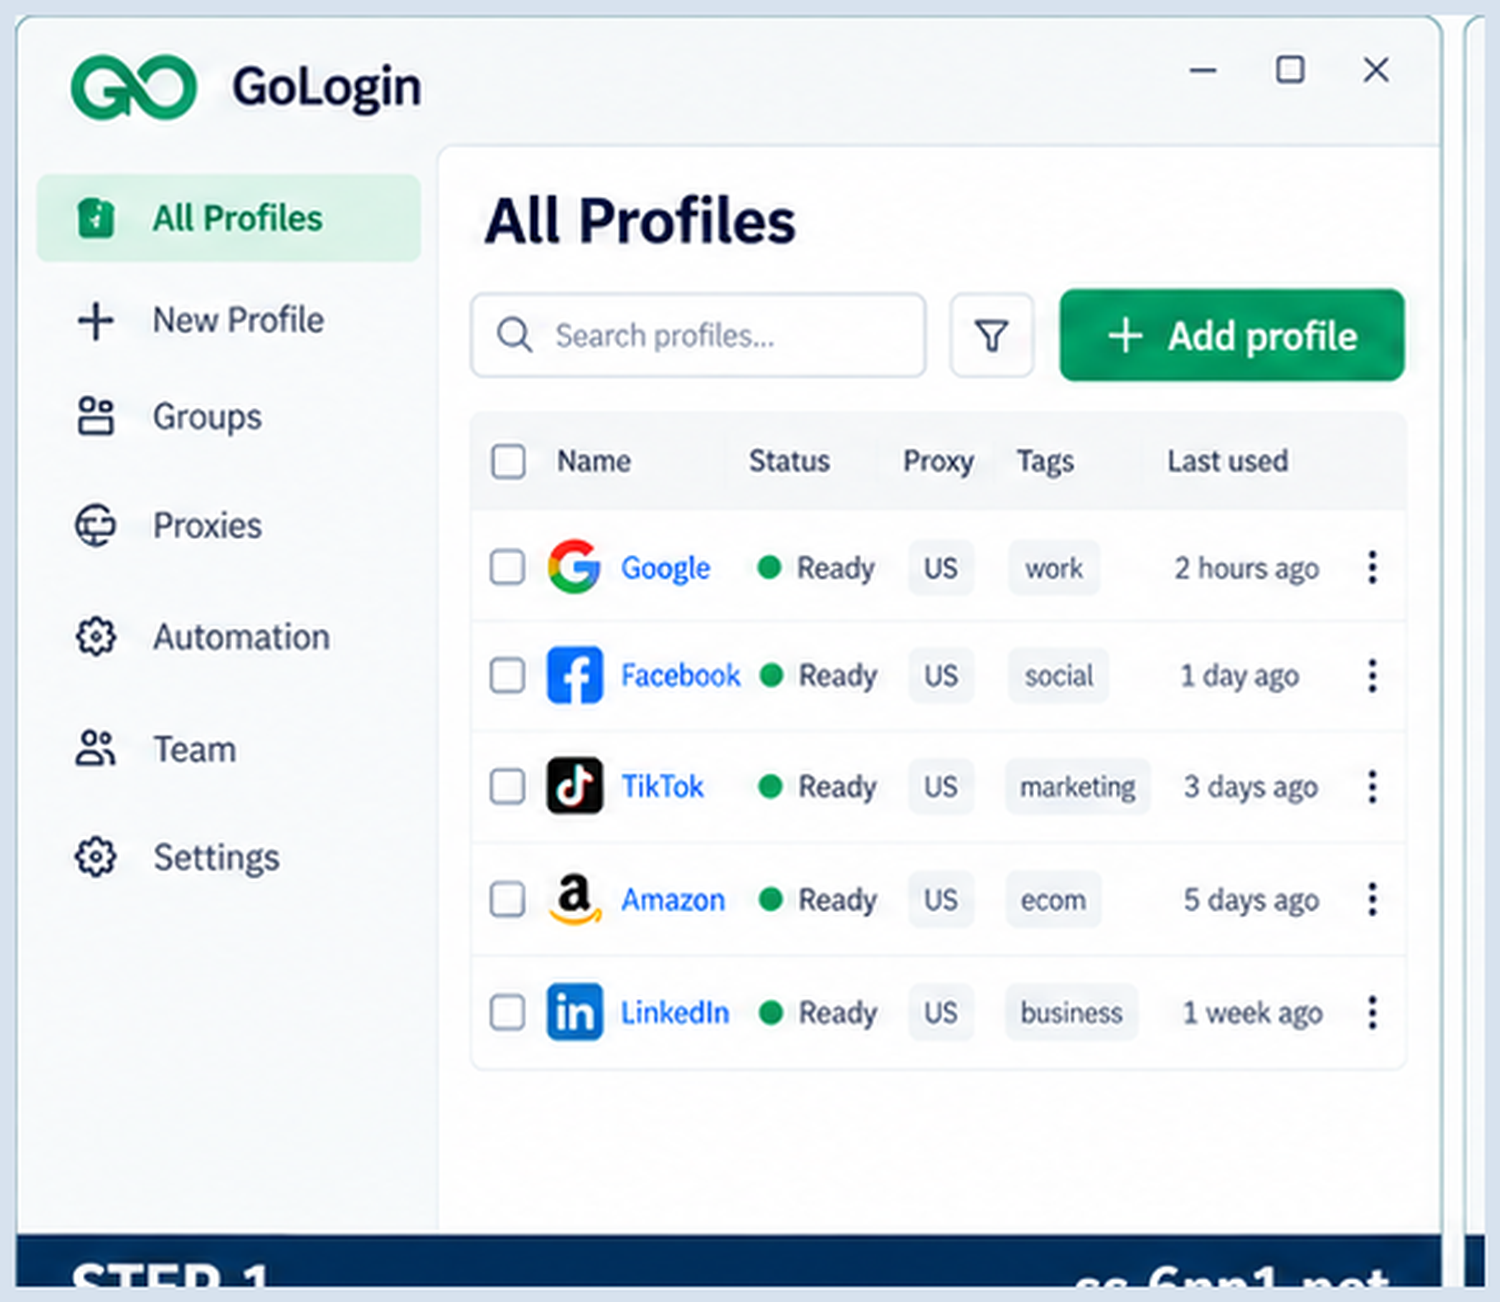Click the Status column header
The height and width of the screenshot is (1302, 1500).
point(789,461)
